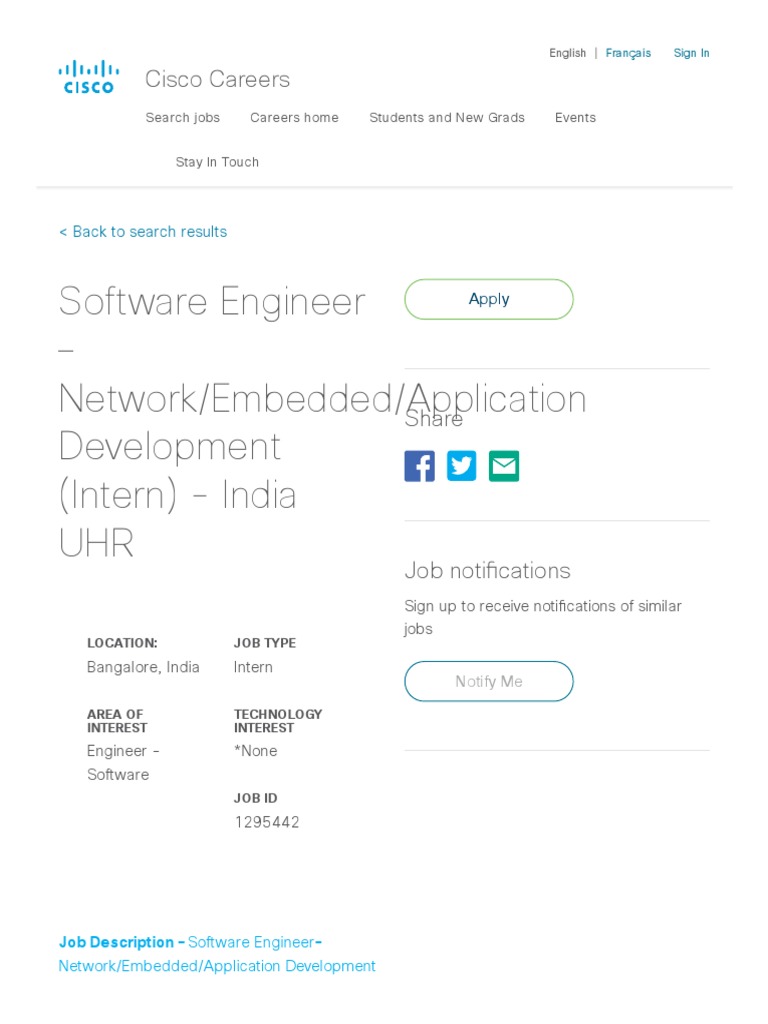The width and height of the screenshot is (768, 1024).
Task: Open the Cisco Careers title link
Action: pos(217,79)
